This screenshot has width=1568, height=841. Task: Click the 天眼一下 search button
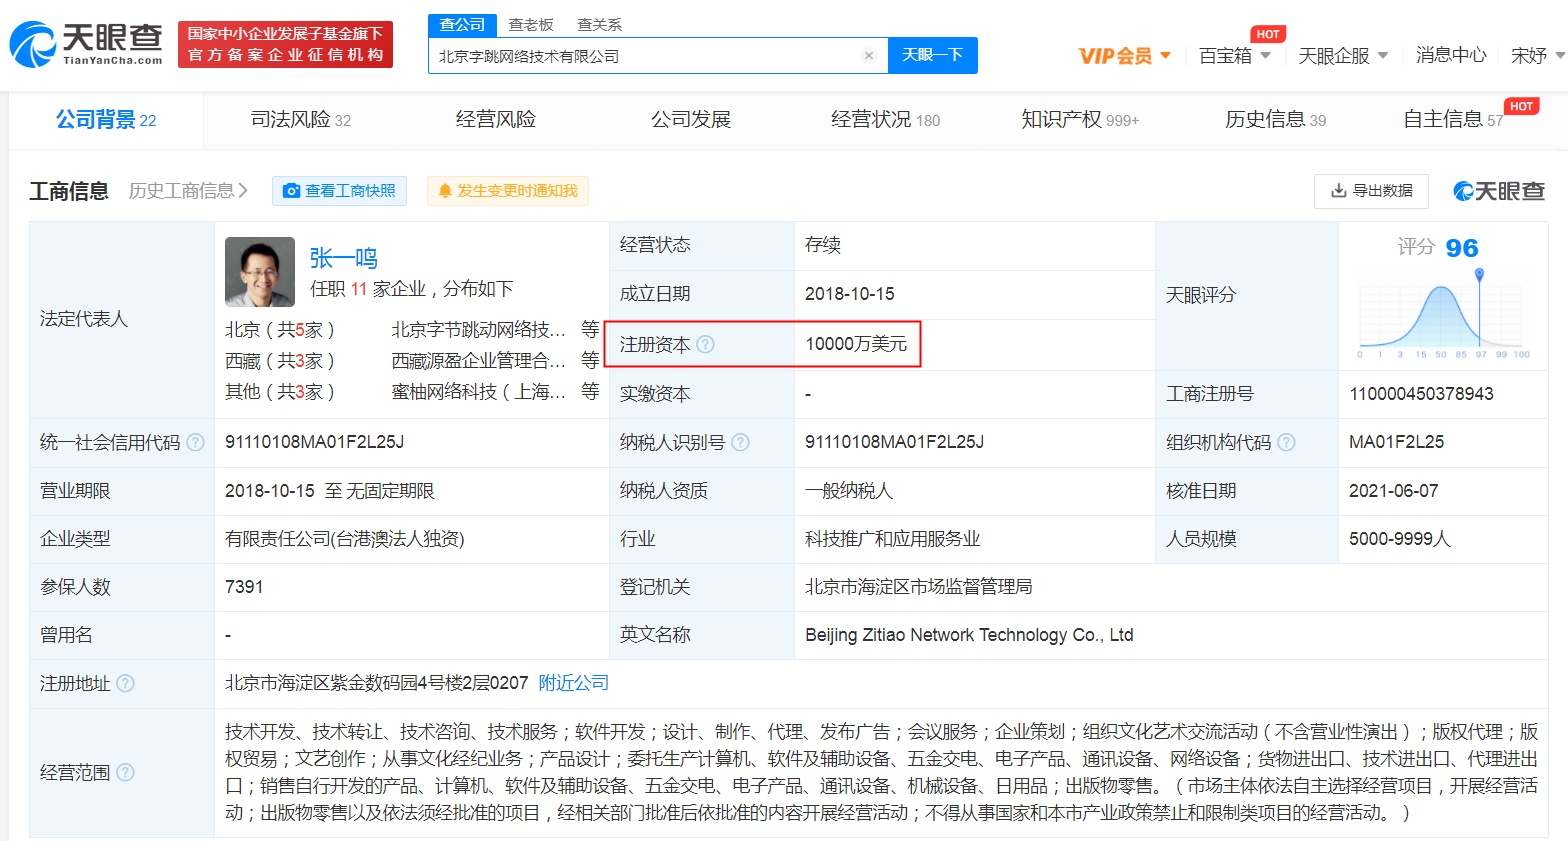point(932,55)
